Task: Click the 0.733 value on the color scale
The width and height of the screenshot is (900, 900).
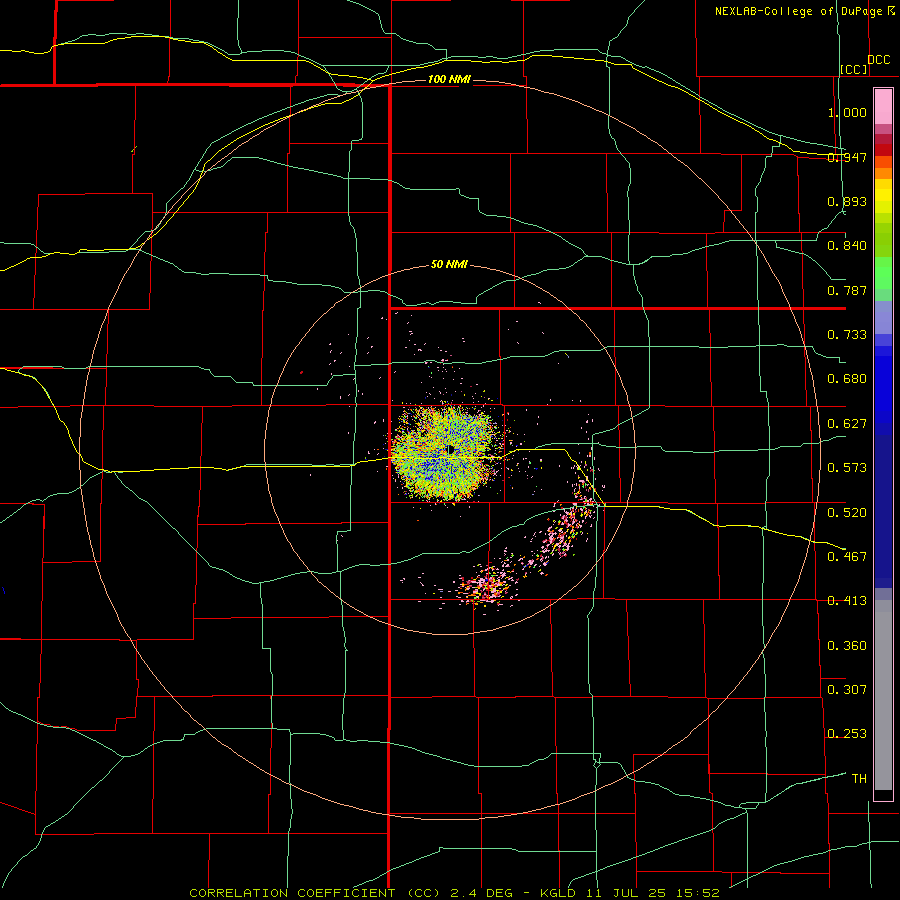Action: coord(847,335)
